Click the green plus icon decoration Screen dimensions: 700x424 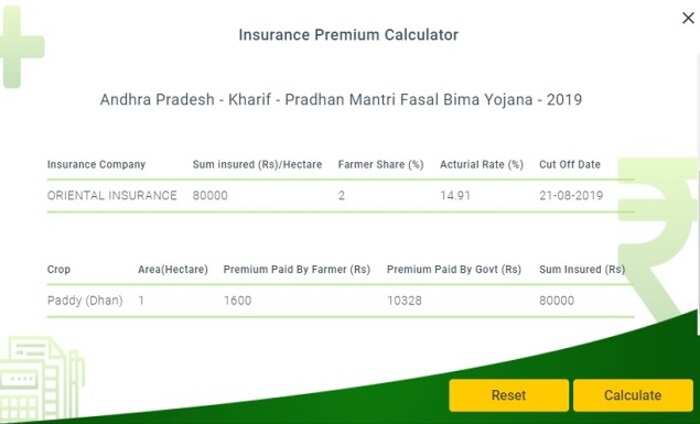[19, 47]
